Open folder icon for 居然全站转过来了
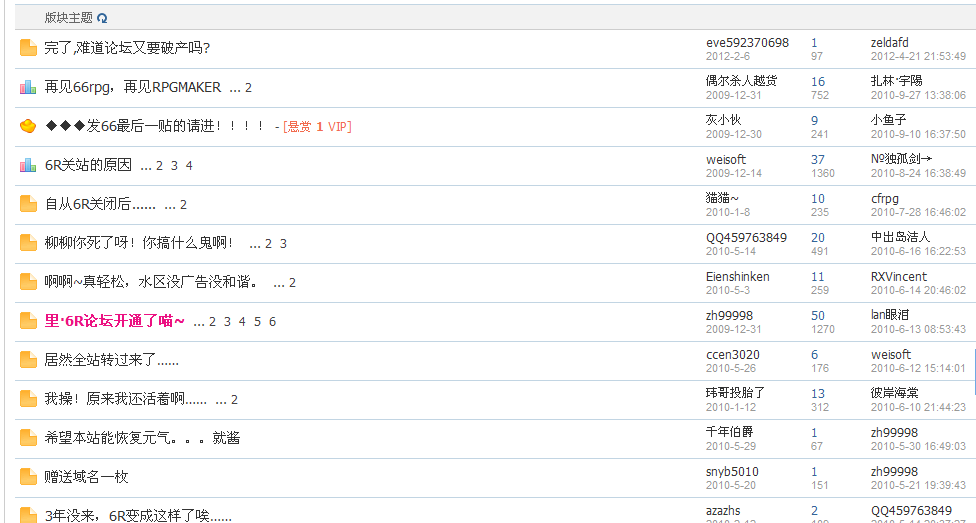Image resolution: width=976 pixels, height=523 pixels. click(28, 360)
